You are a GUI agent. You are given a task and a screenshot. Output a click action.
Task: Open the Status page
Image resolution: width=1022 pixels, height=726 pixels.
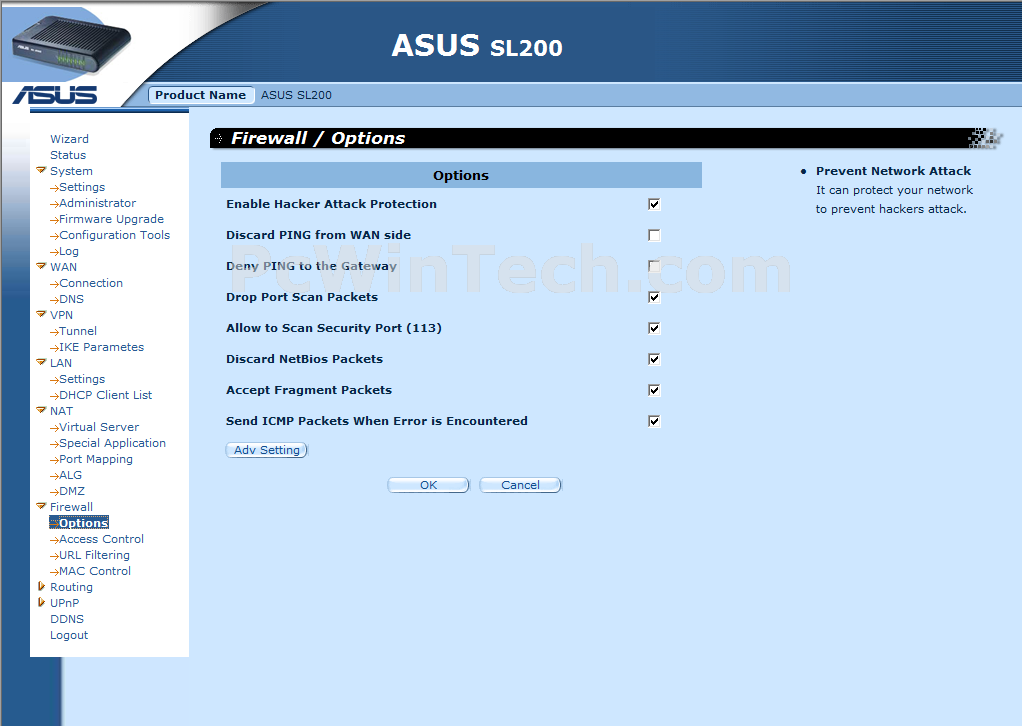(x=68, y=155)
